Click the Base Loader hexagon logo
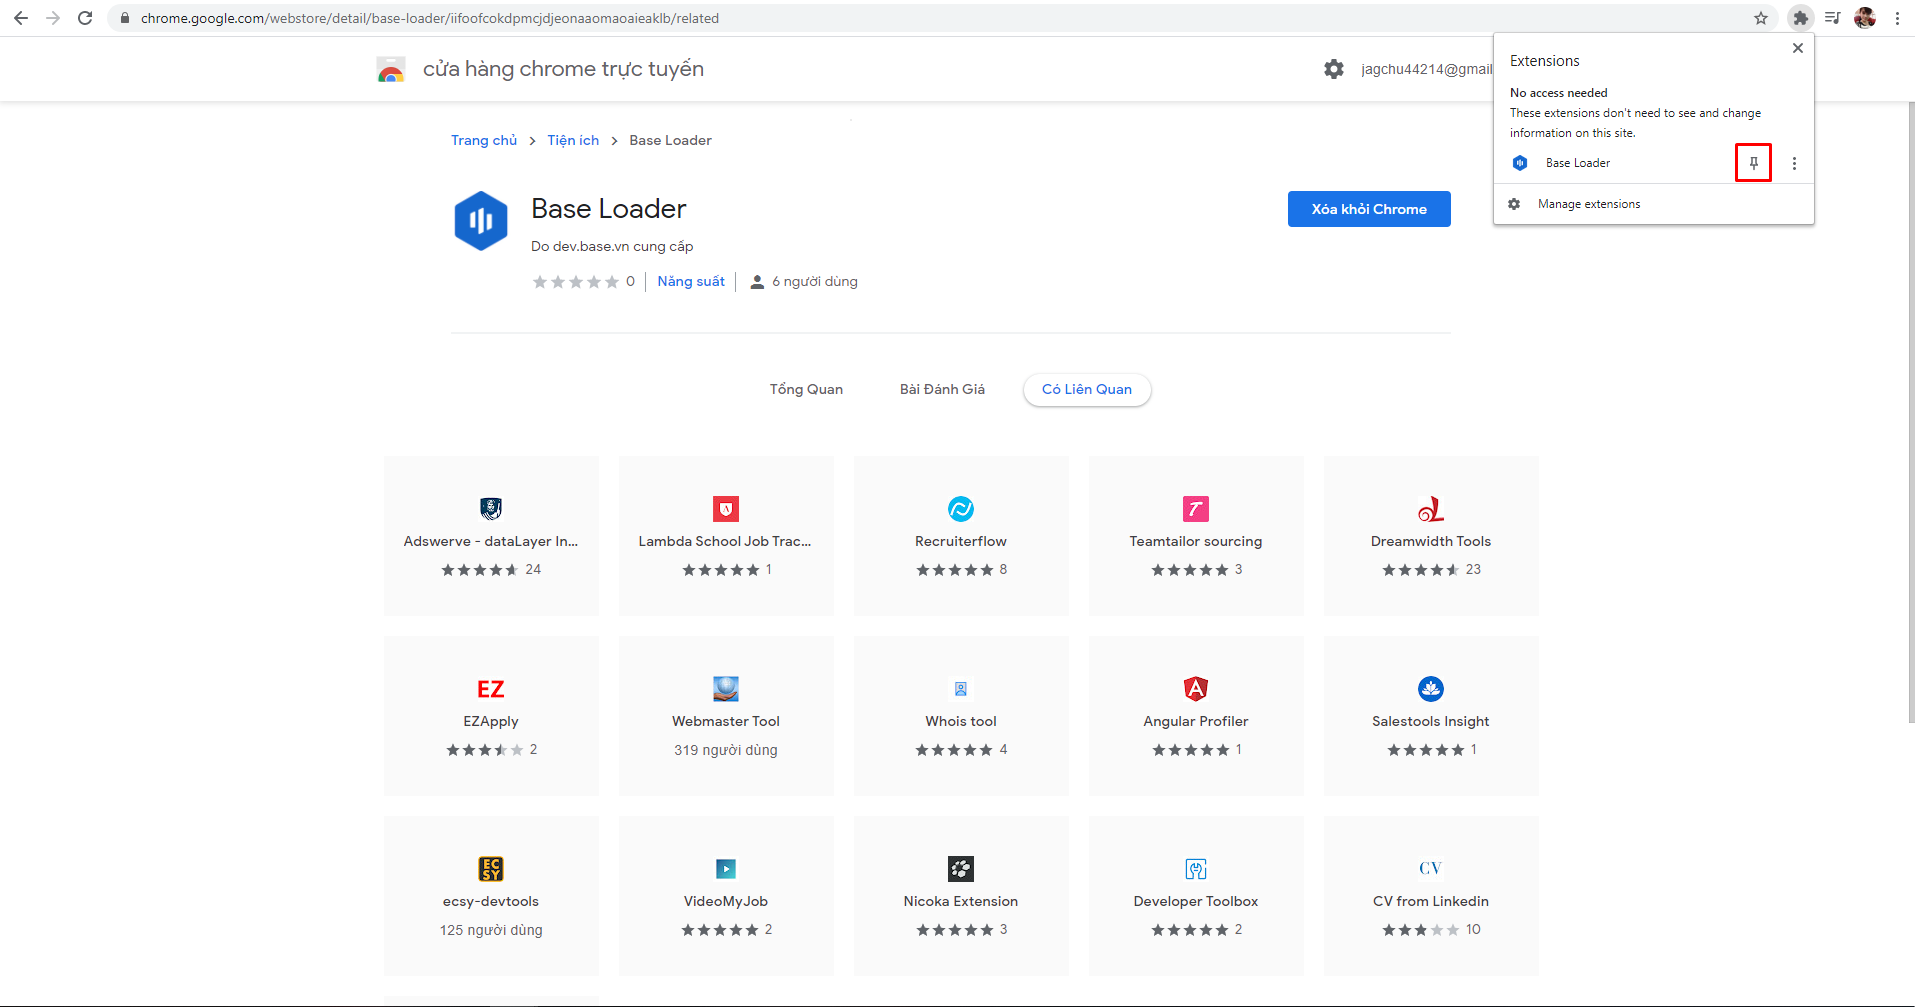The image size is (1915, 1007). click(x=481, y=221)
